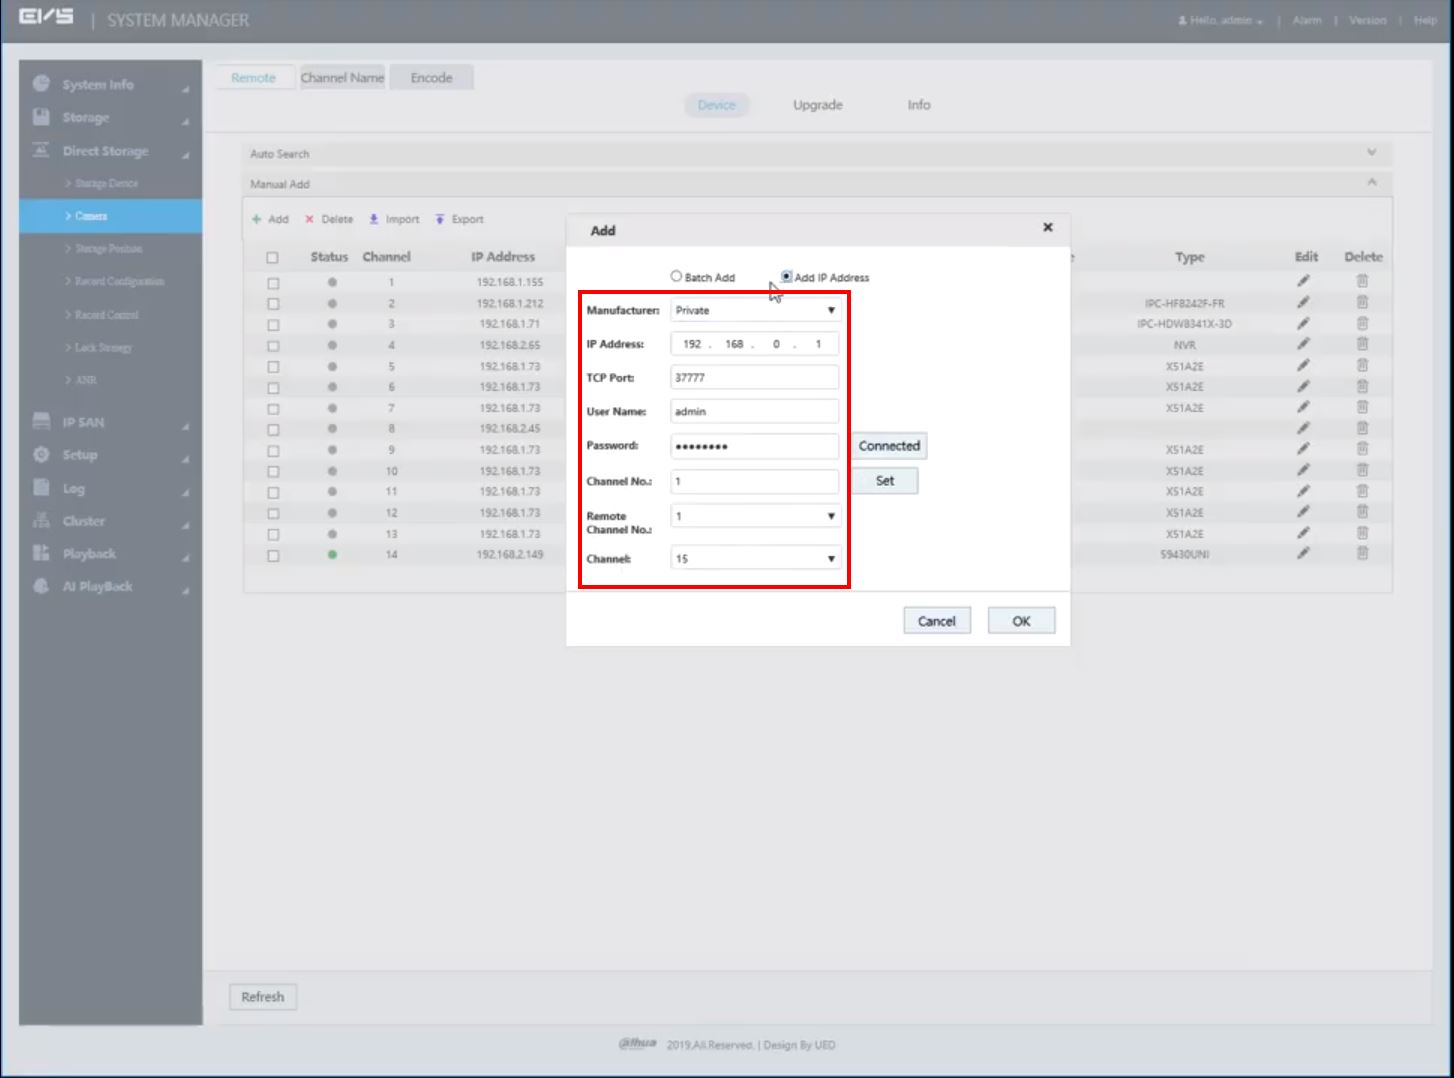The image size is (1454, 1078).
Task: Click the red X Delete toolbar icon
Action: click(310, 219)
